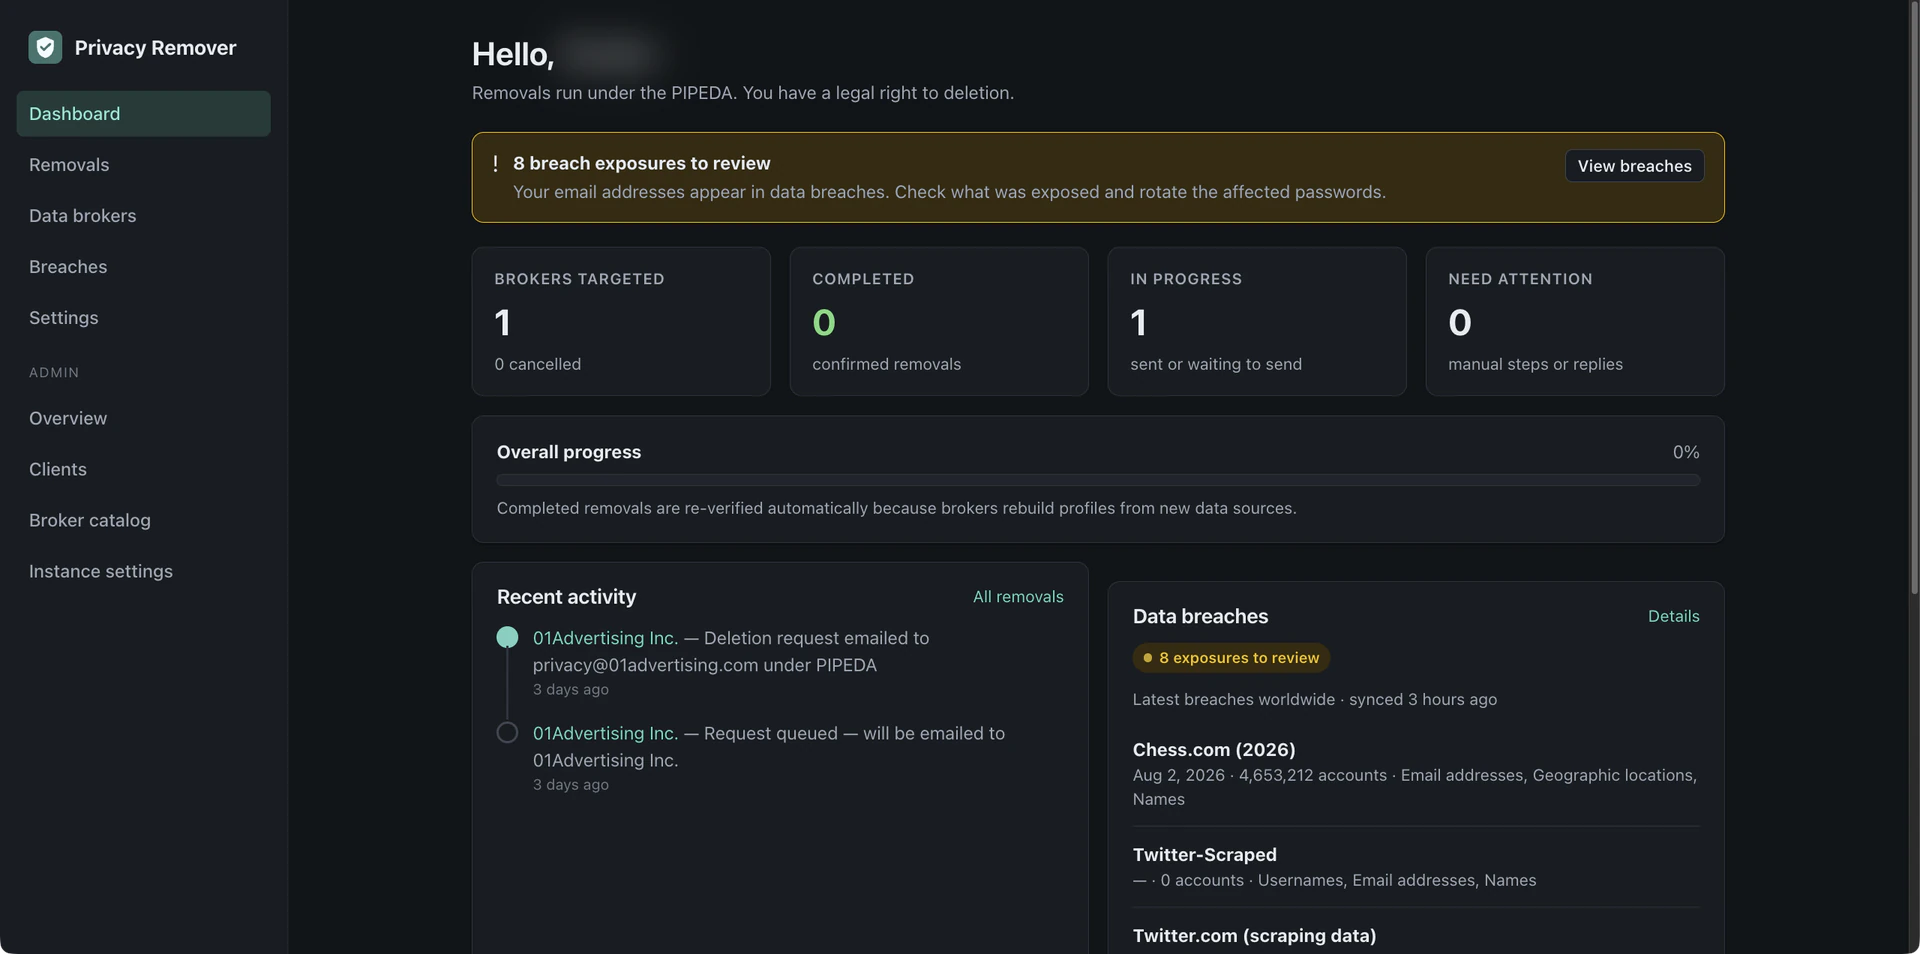Screen dimensions: 1920x954
Task: Click the 8 breach exposures to review heading
Action: 642,163
